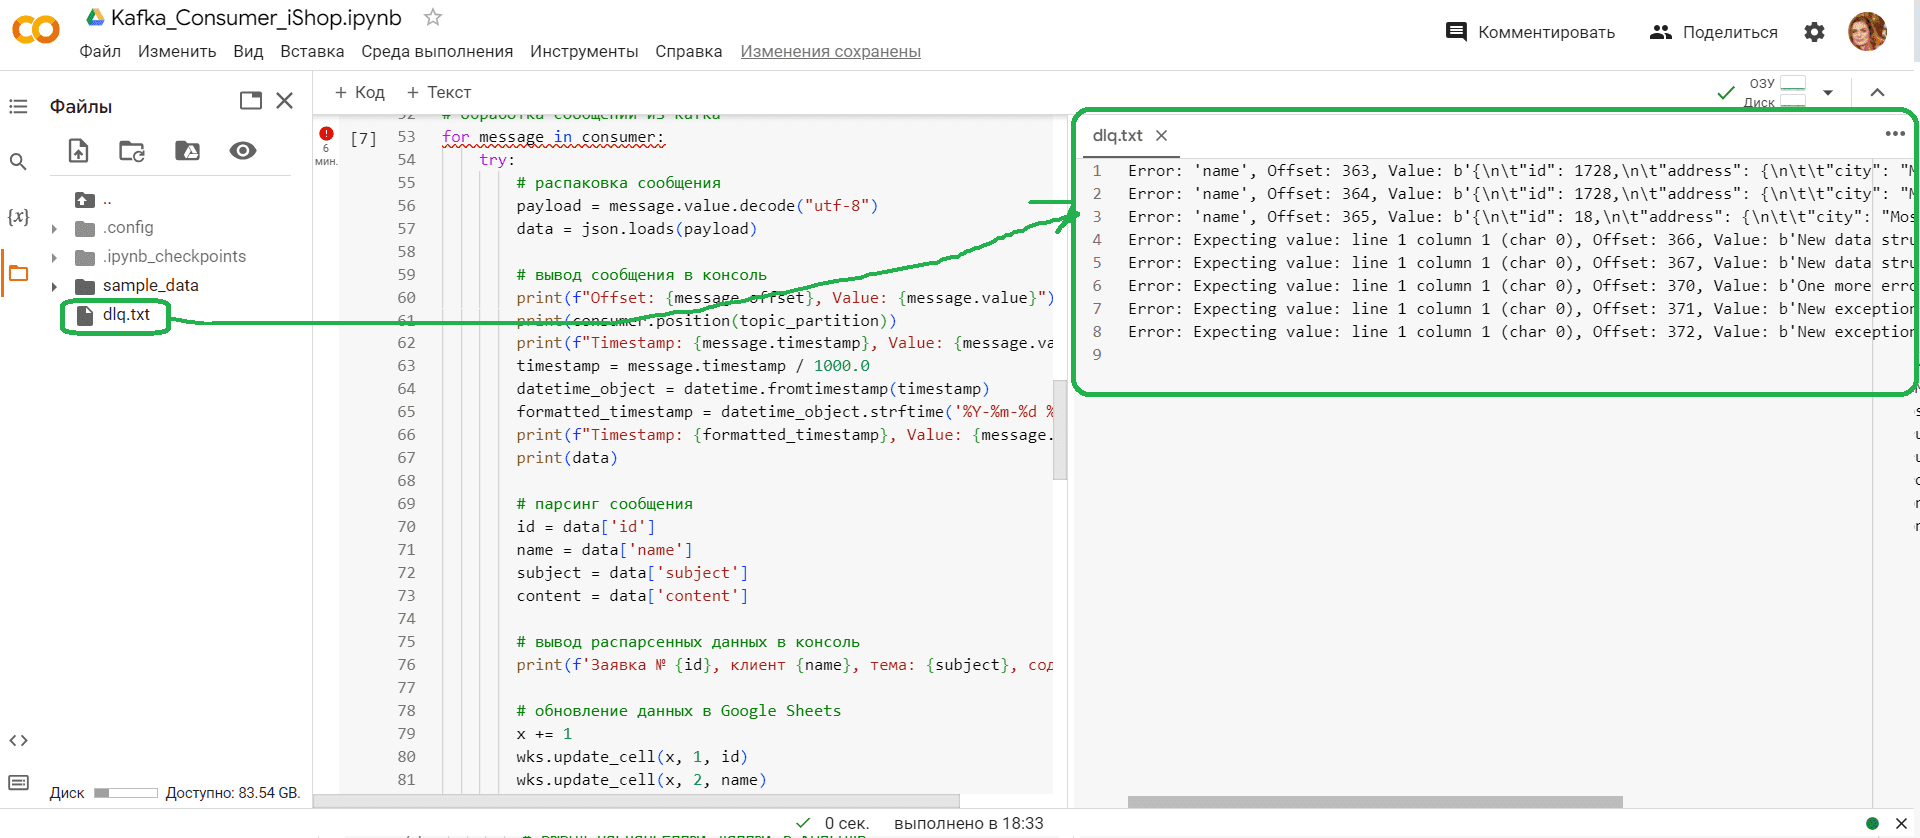Click the mount Google Drive icon
The width and height of the screenshot is (1920, 838).
[187, 151]
